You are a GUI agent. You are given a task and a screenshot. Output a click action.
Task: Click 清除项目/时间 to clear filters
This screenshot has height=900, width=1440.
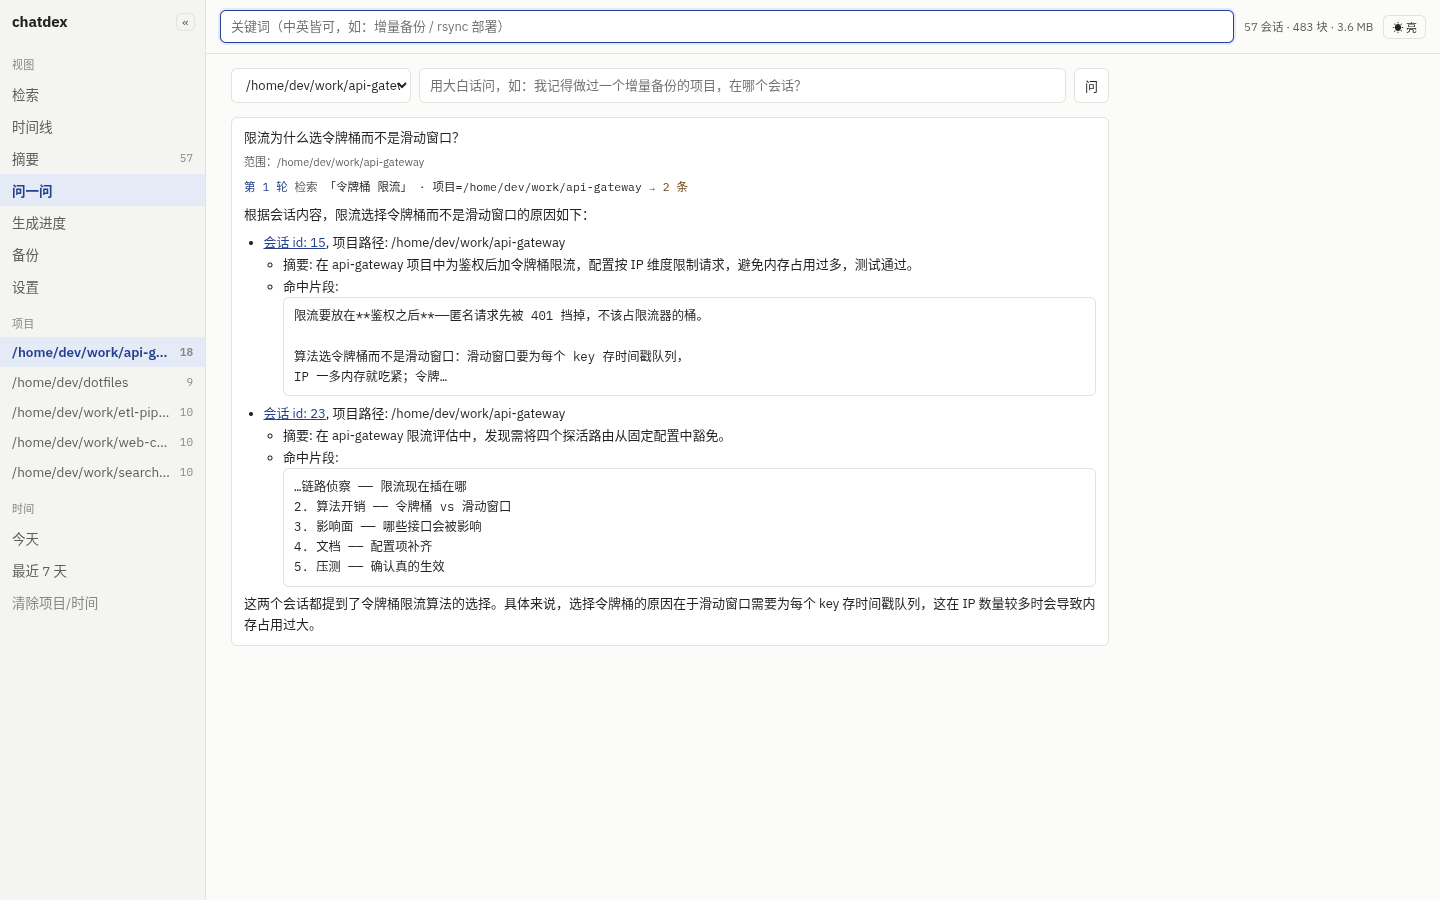[102, 603]
